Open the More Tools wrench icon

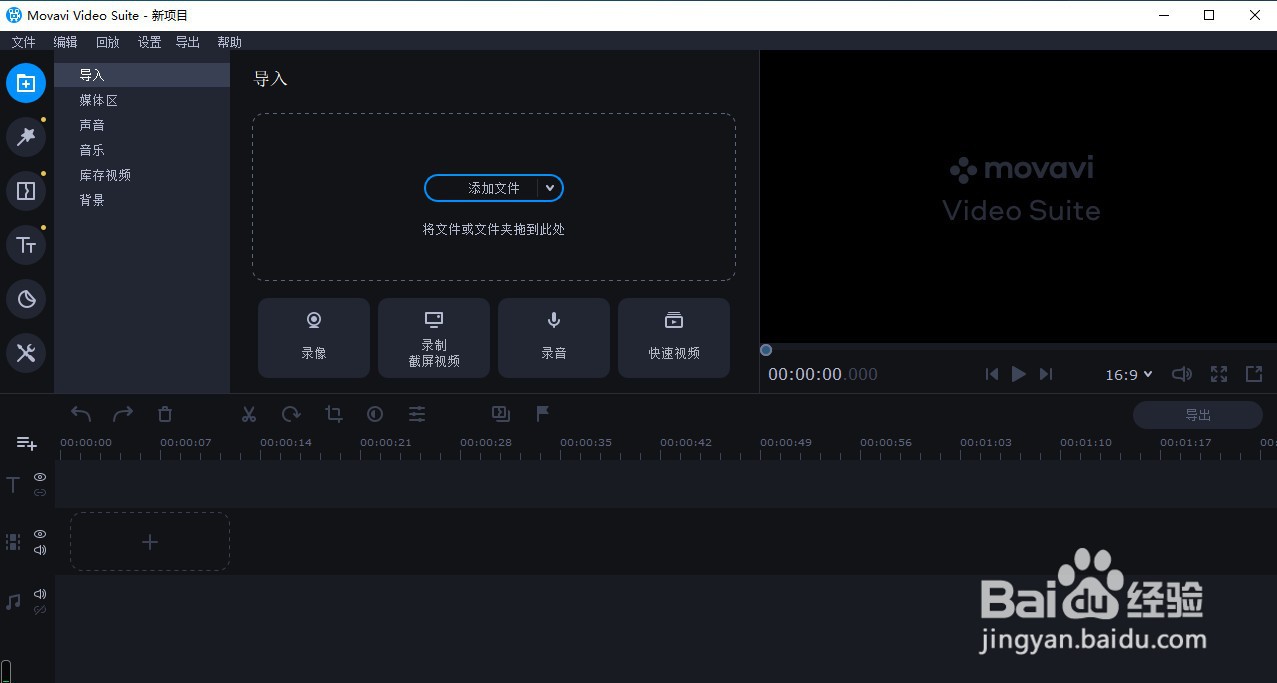(26, 353)
